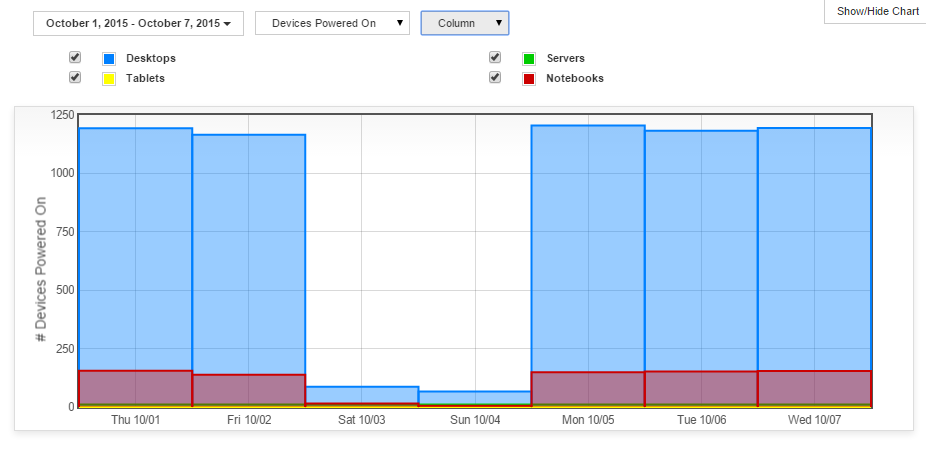This screenshot has height=451, width=926.
Task: Click the Tue 10/06 notebooks red segment
Action: [701, 387]
